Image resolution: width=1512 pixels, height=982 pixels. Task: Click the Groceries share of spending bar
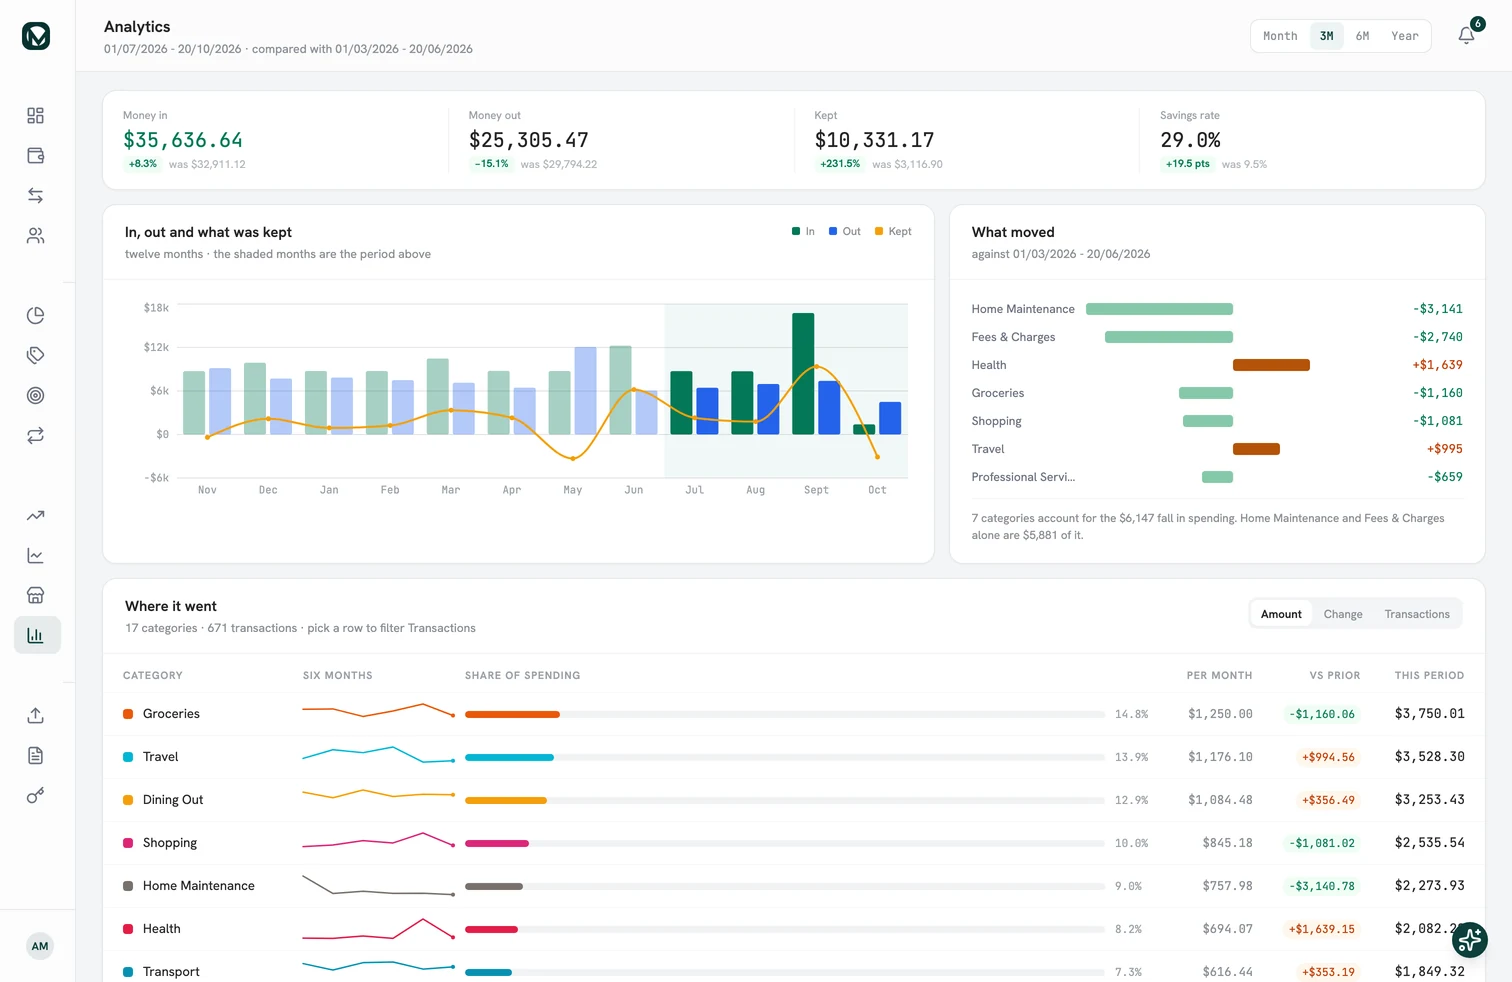point(785,714)
